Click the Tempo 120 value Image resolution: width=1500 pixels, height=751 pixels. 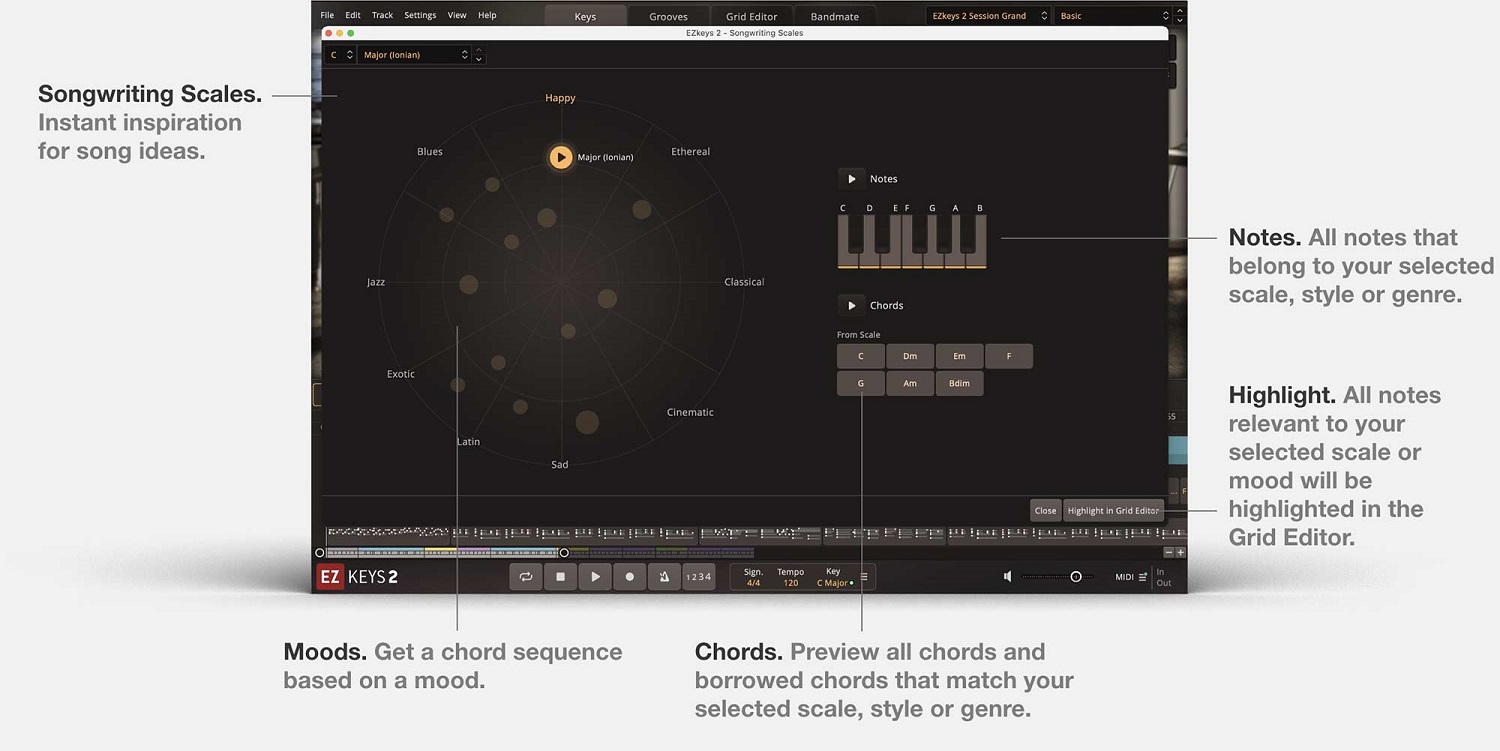[791, 577]
